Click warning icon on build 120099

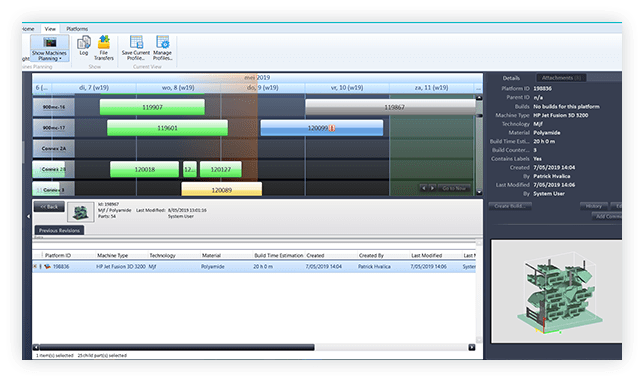(x=332, y=128)
